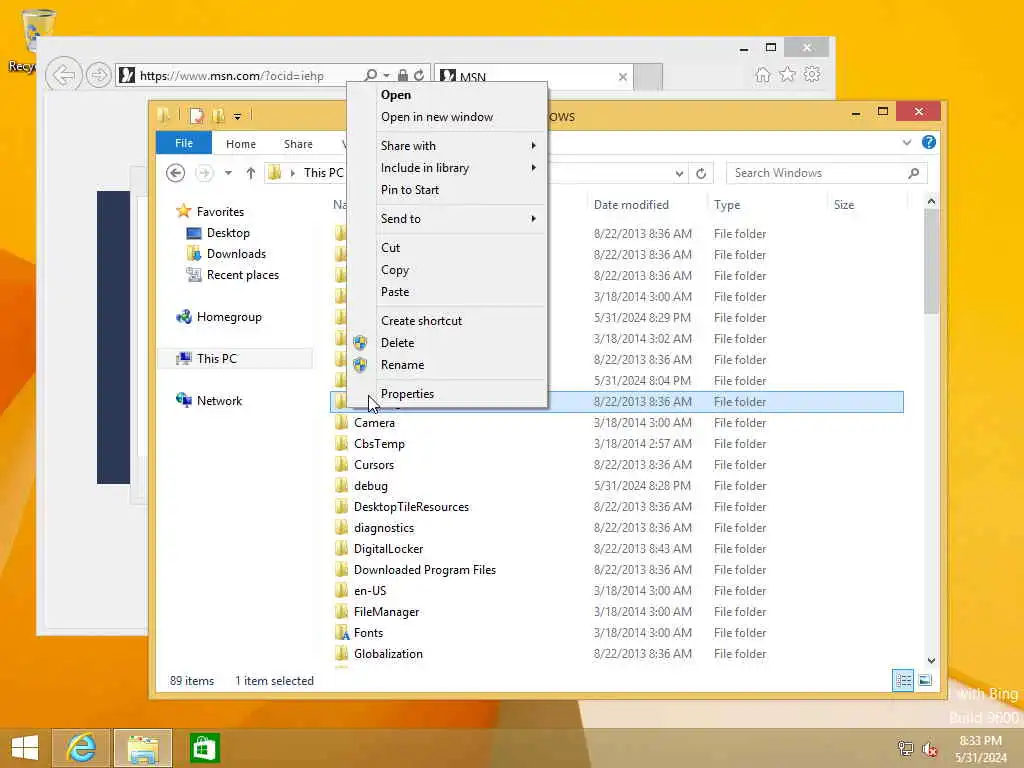
Task: Click the Search Windows field
Action: 826,173
